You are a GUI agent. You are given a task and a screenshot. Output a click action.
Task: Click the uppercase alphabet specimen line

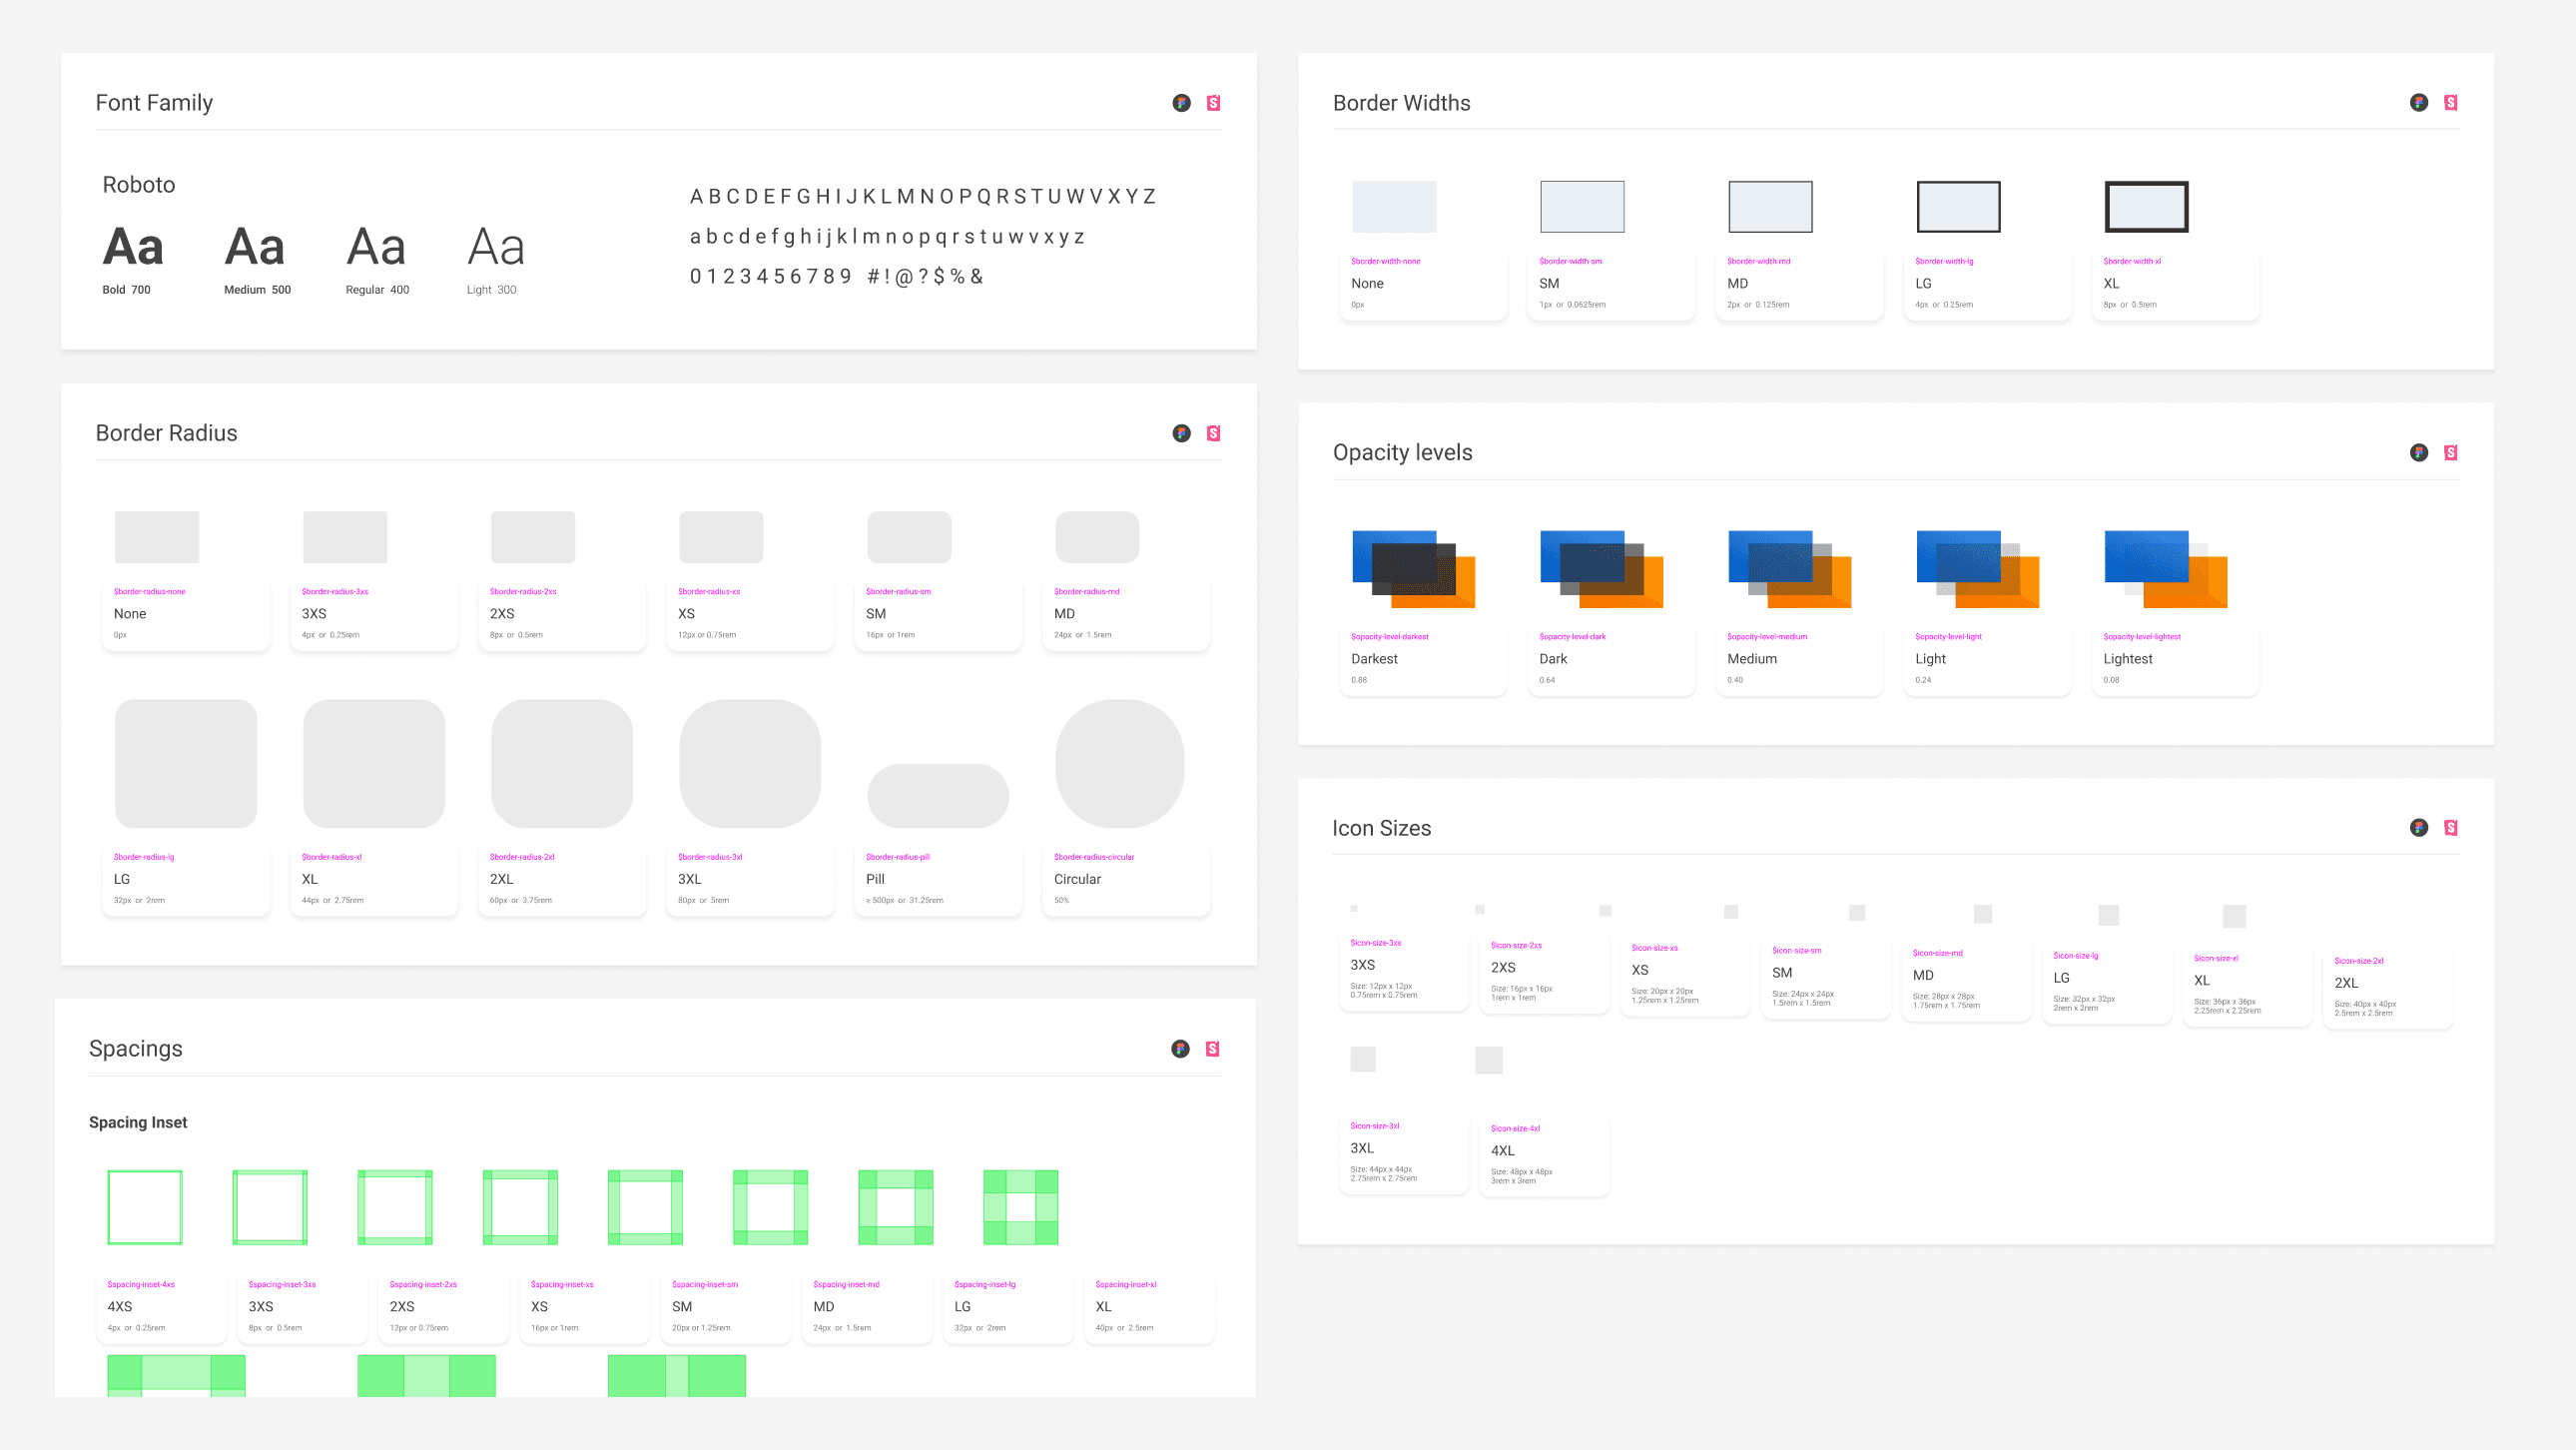click(x=923, y=196)
